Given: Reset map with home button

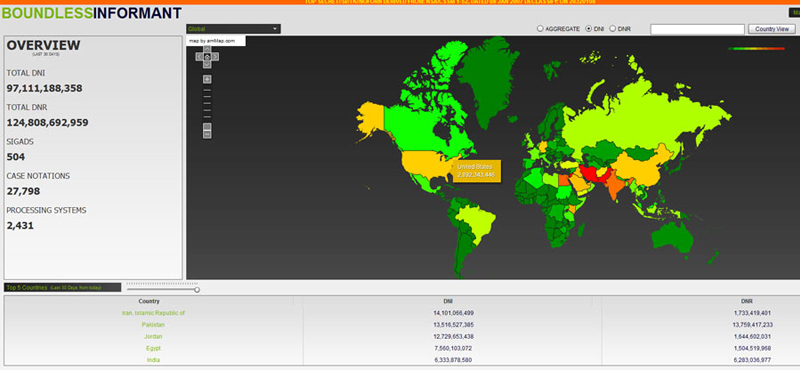Looking at the screenshot, I should click(x=207, y=57).
